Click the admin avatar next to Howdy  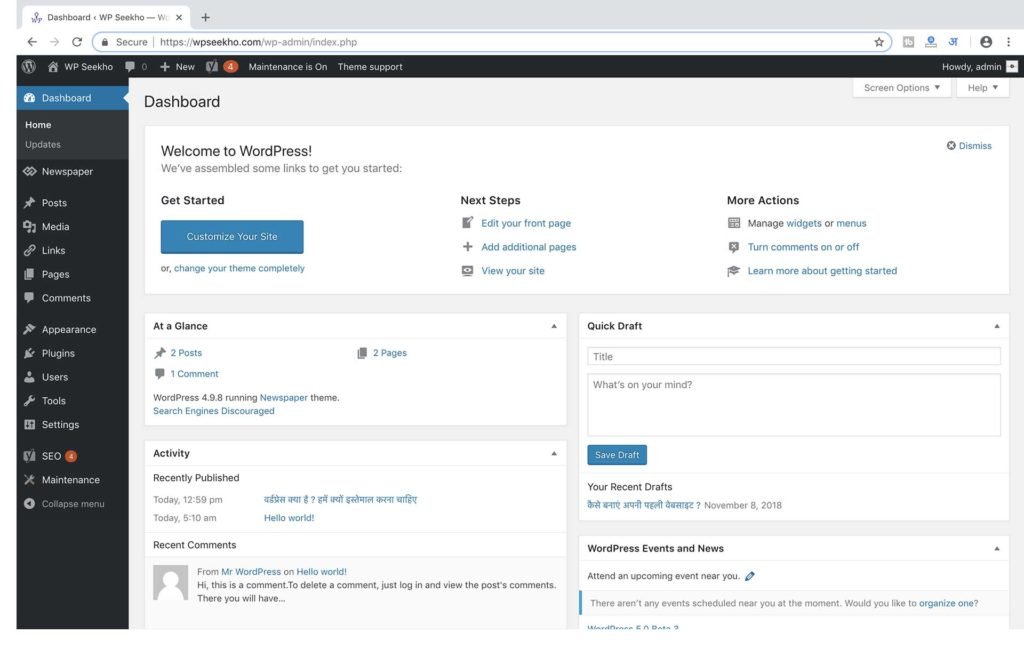point(1012,67)
